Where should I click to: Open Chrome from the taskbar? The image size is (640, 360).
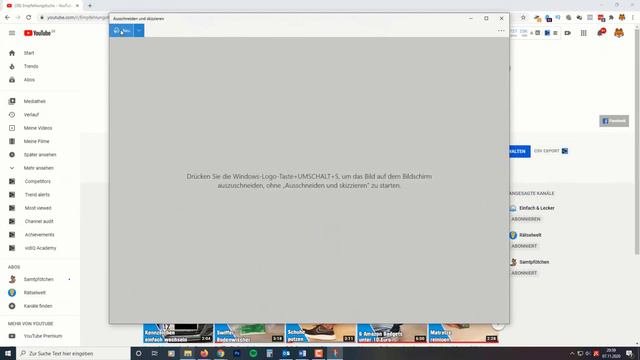tap(220, 353)
